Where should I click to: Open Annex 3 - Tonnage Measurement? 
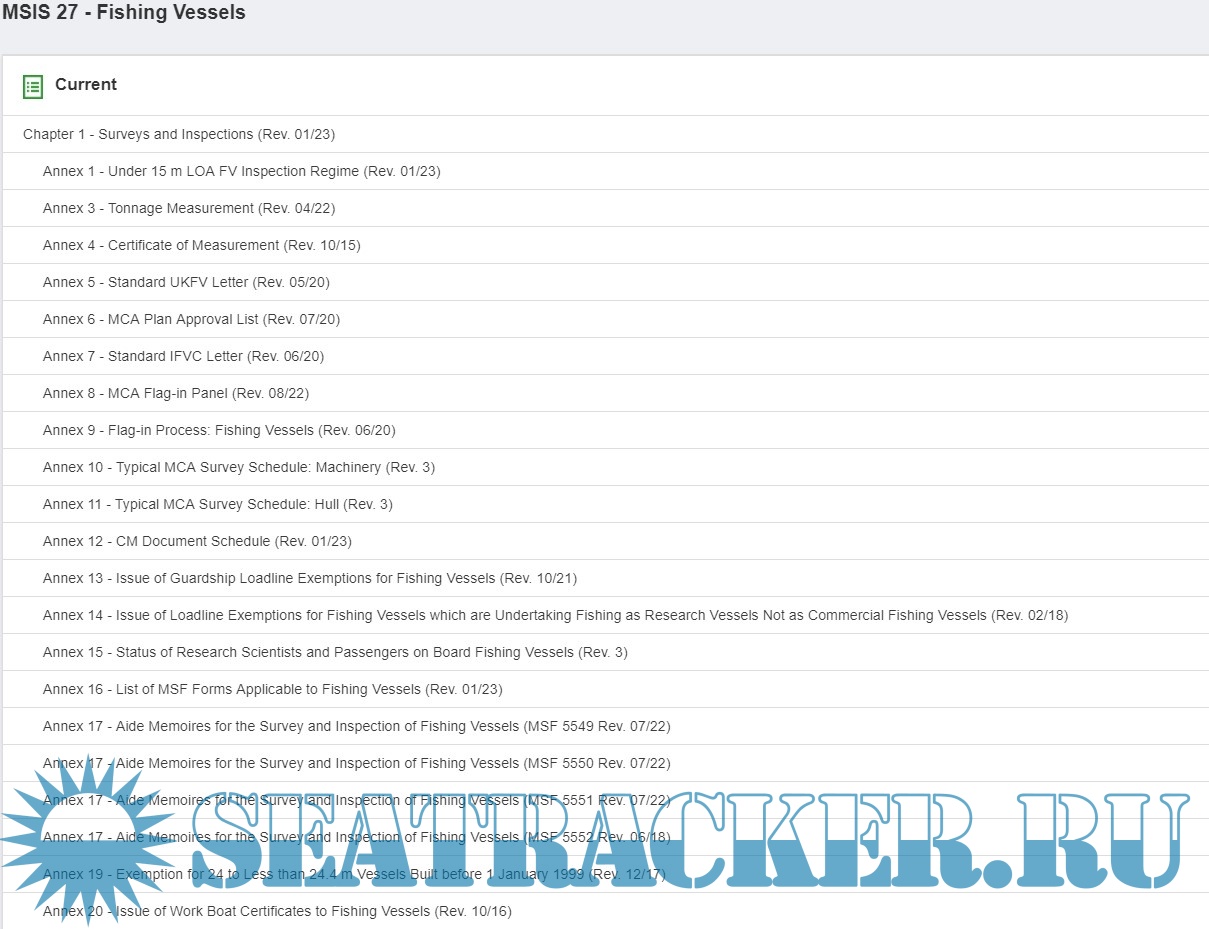pyautogui.click(x=188, y=208)
